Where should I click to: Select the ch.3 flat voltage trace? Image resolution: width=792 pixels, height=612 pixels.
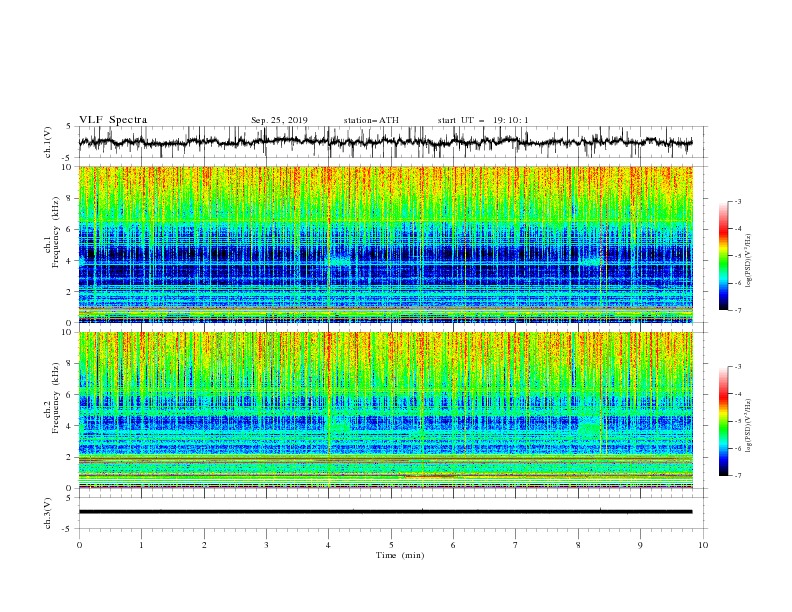point(385,512)
